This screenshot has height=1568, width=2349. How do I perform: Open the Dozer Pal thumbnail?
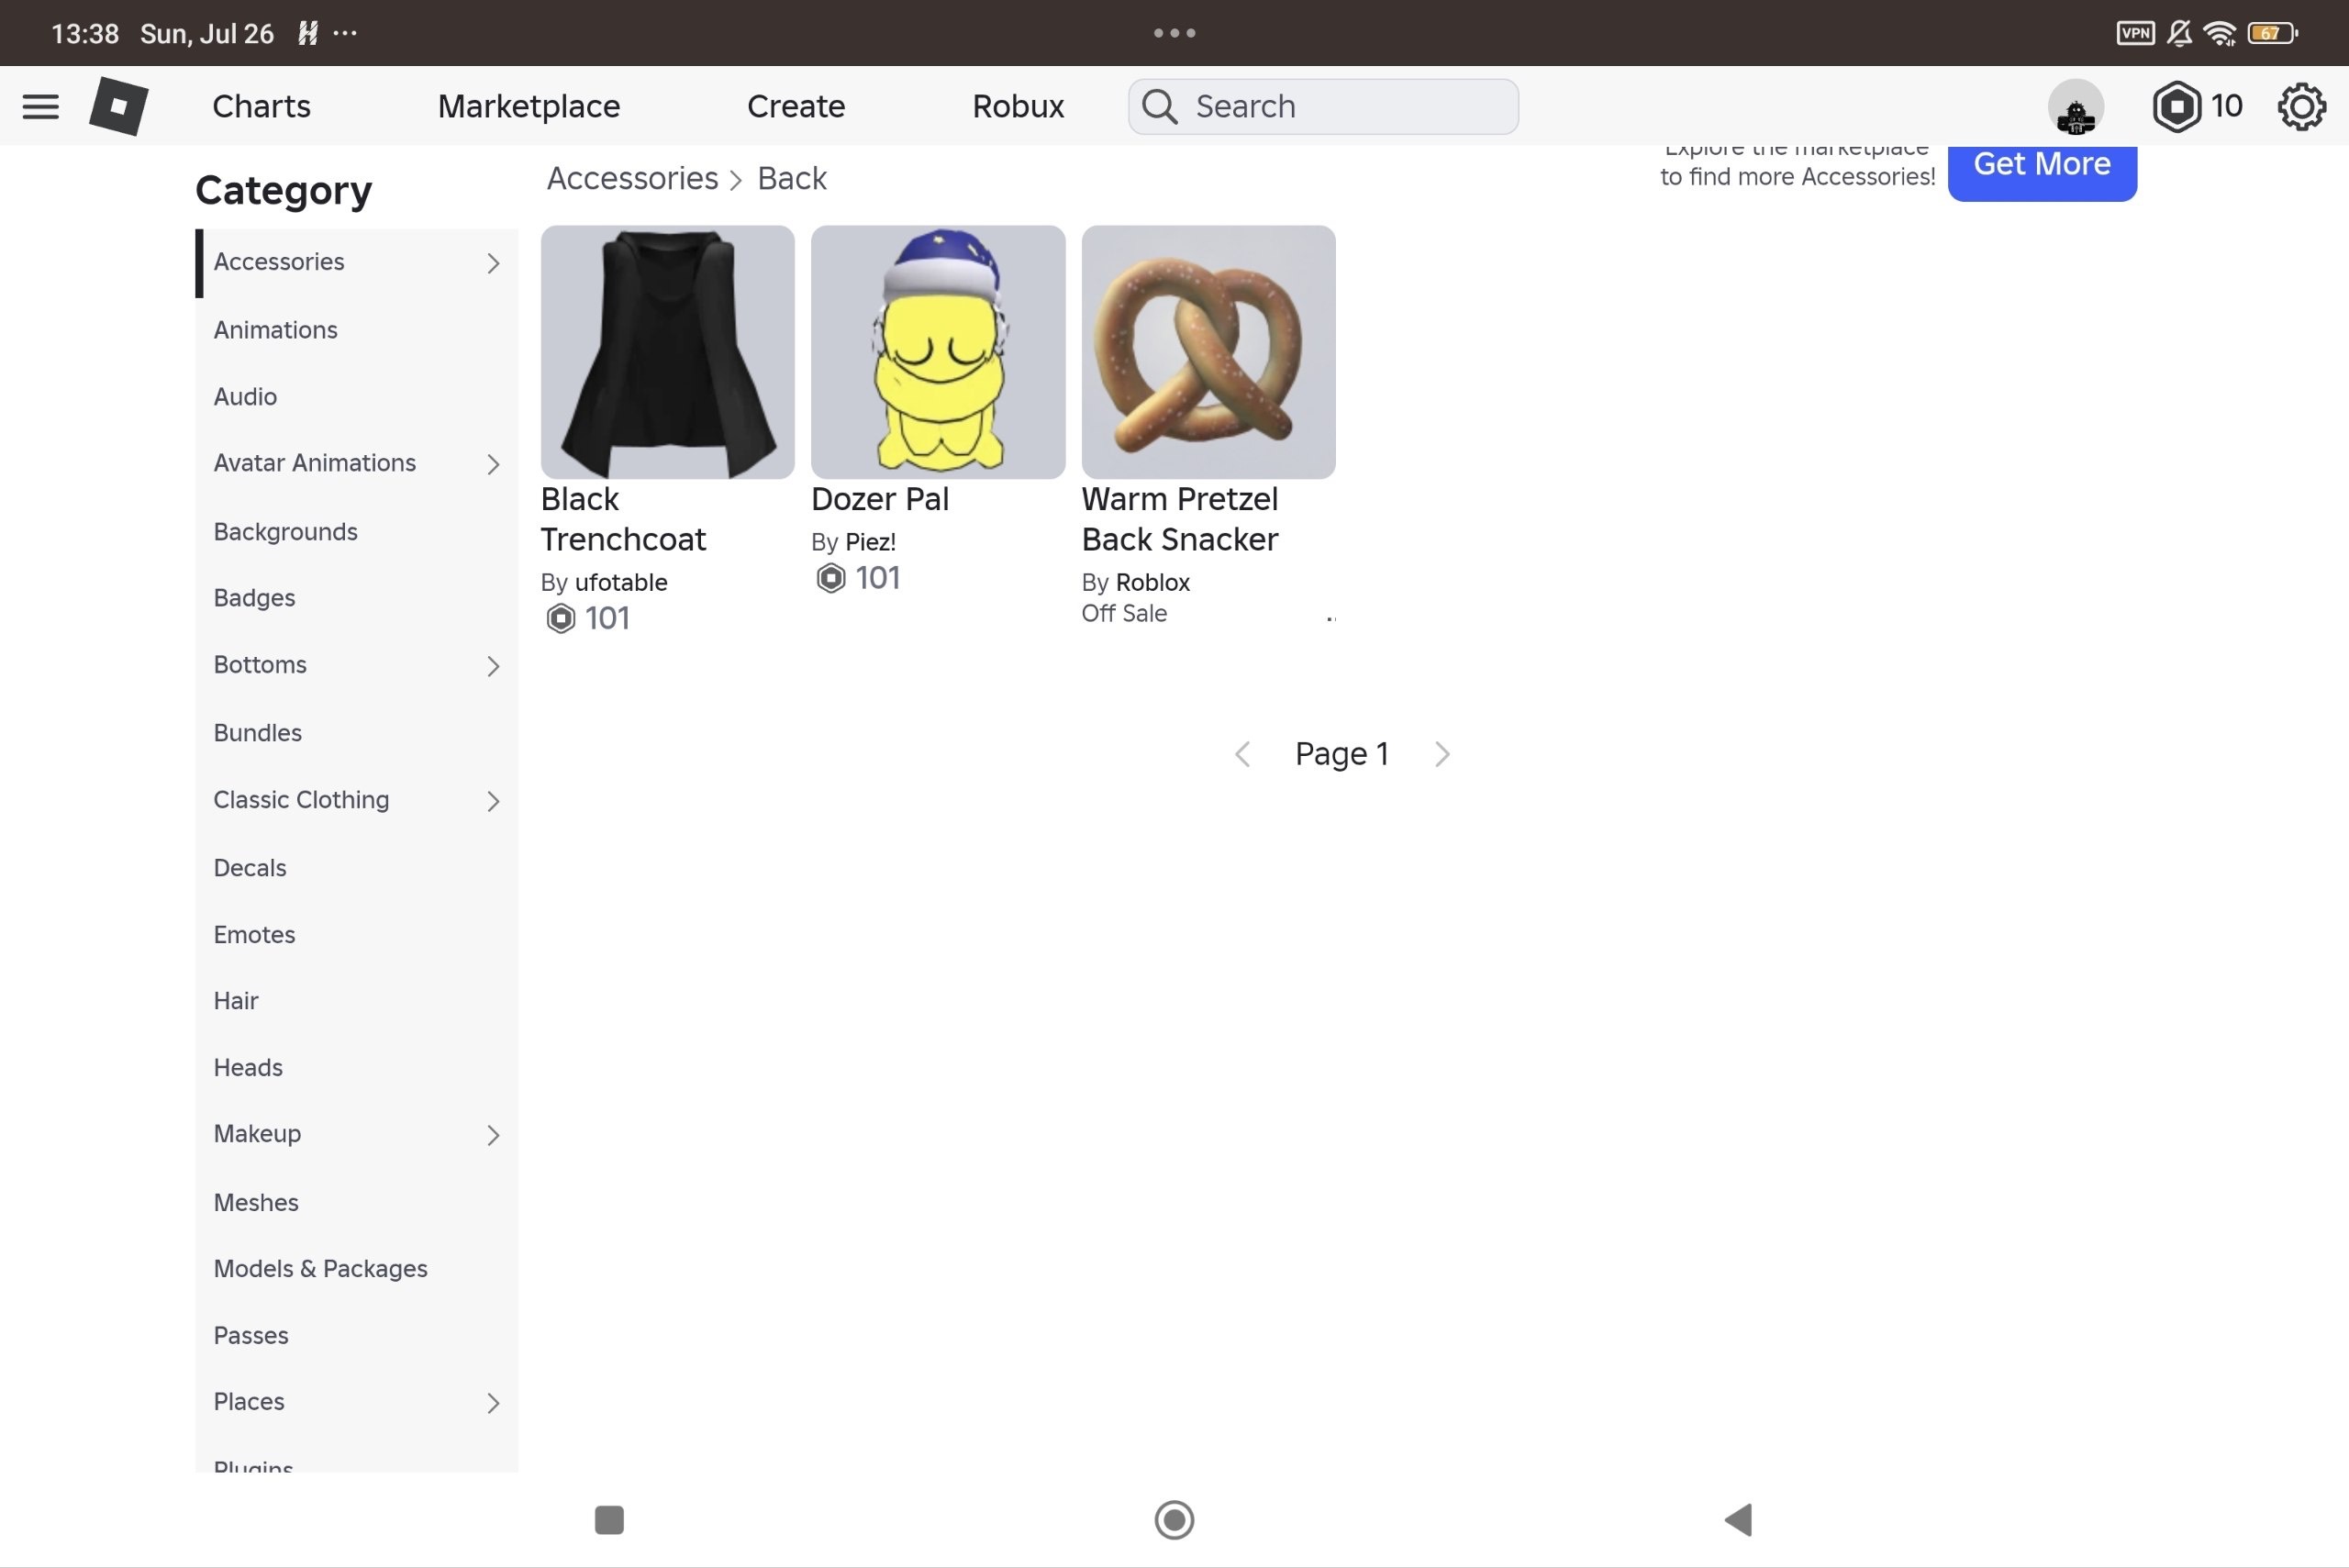point(938,352)
